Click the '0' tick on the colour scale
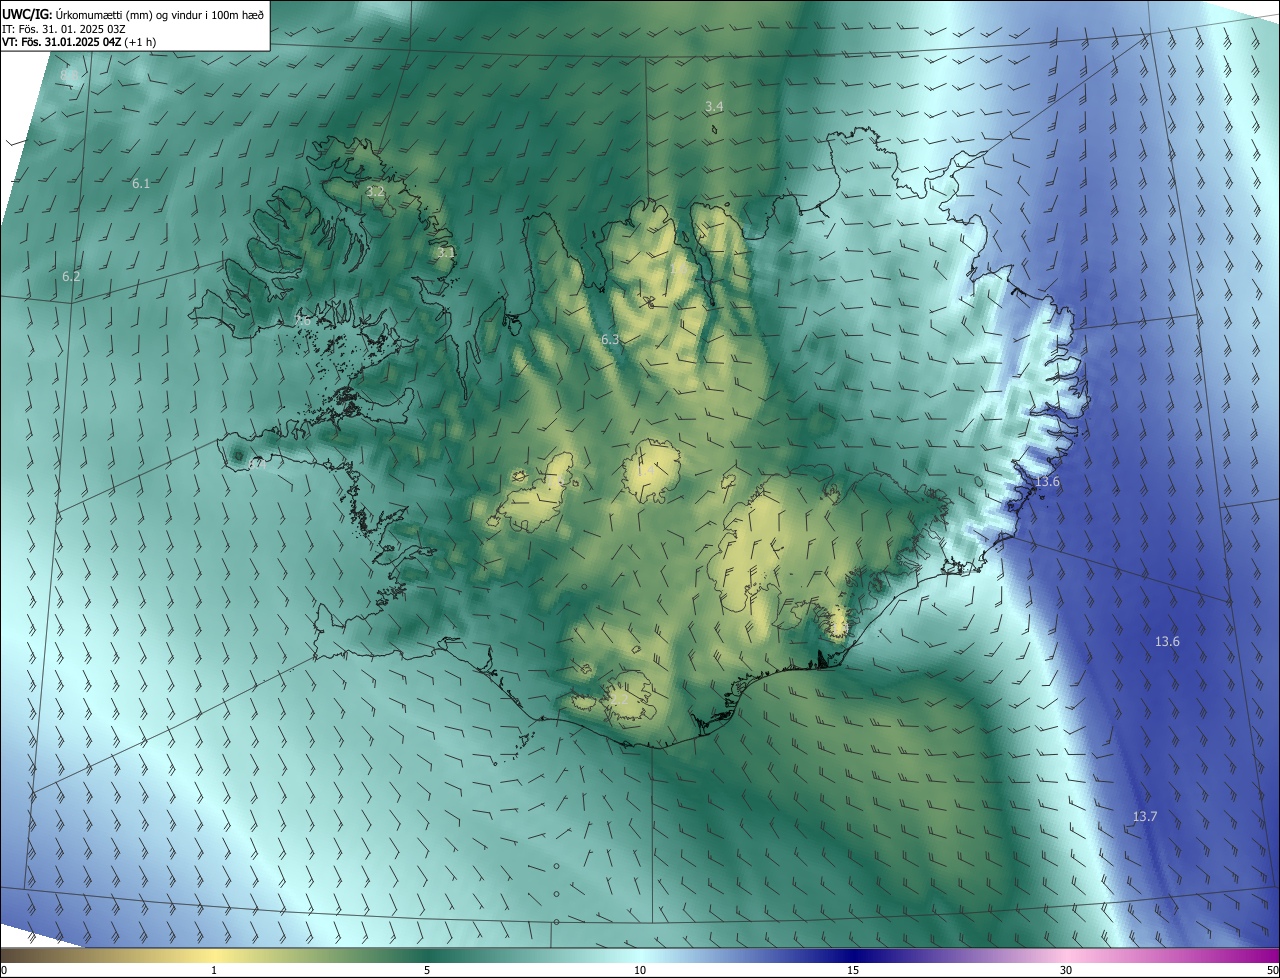The image size is (1280, 978). (x=4, y=970)
